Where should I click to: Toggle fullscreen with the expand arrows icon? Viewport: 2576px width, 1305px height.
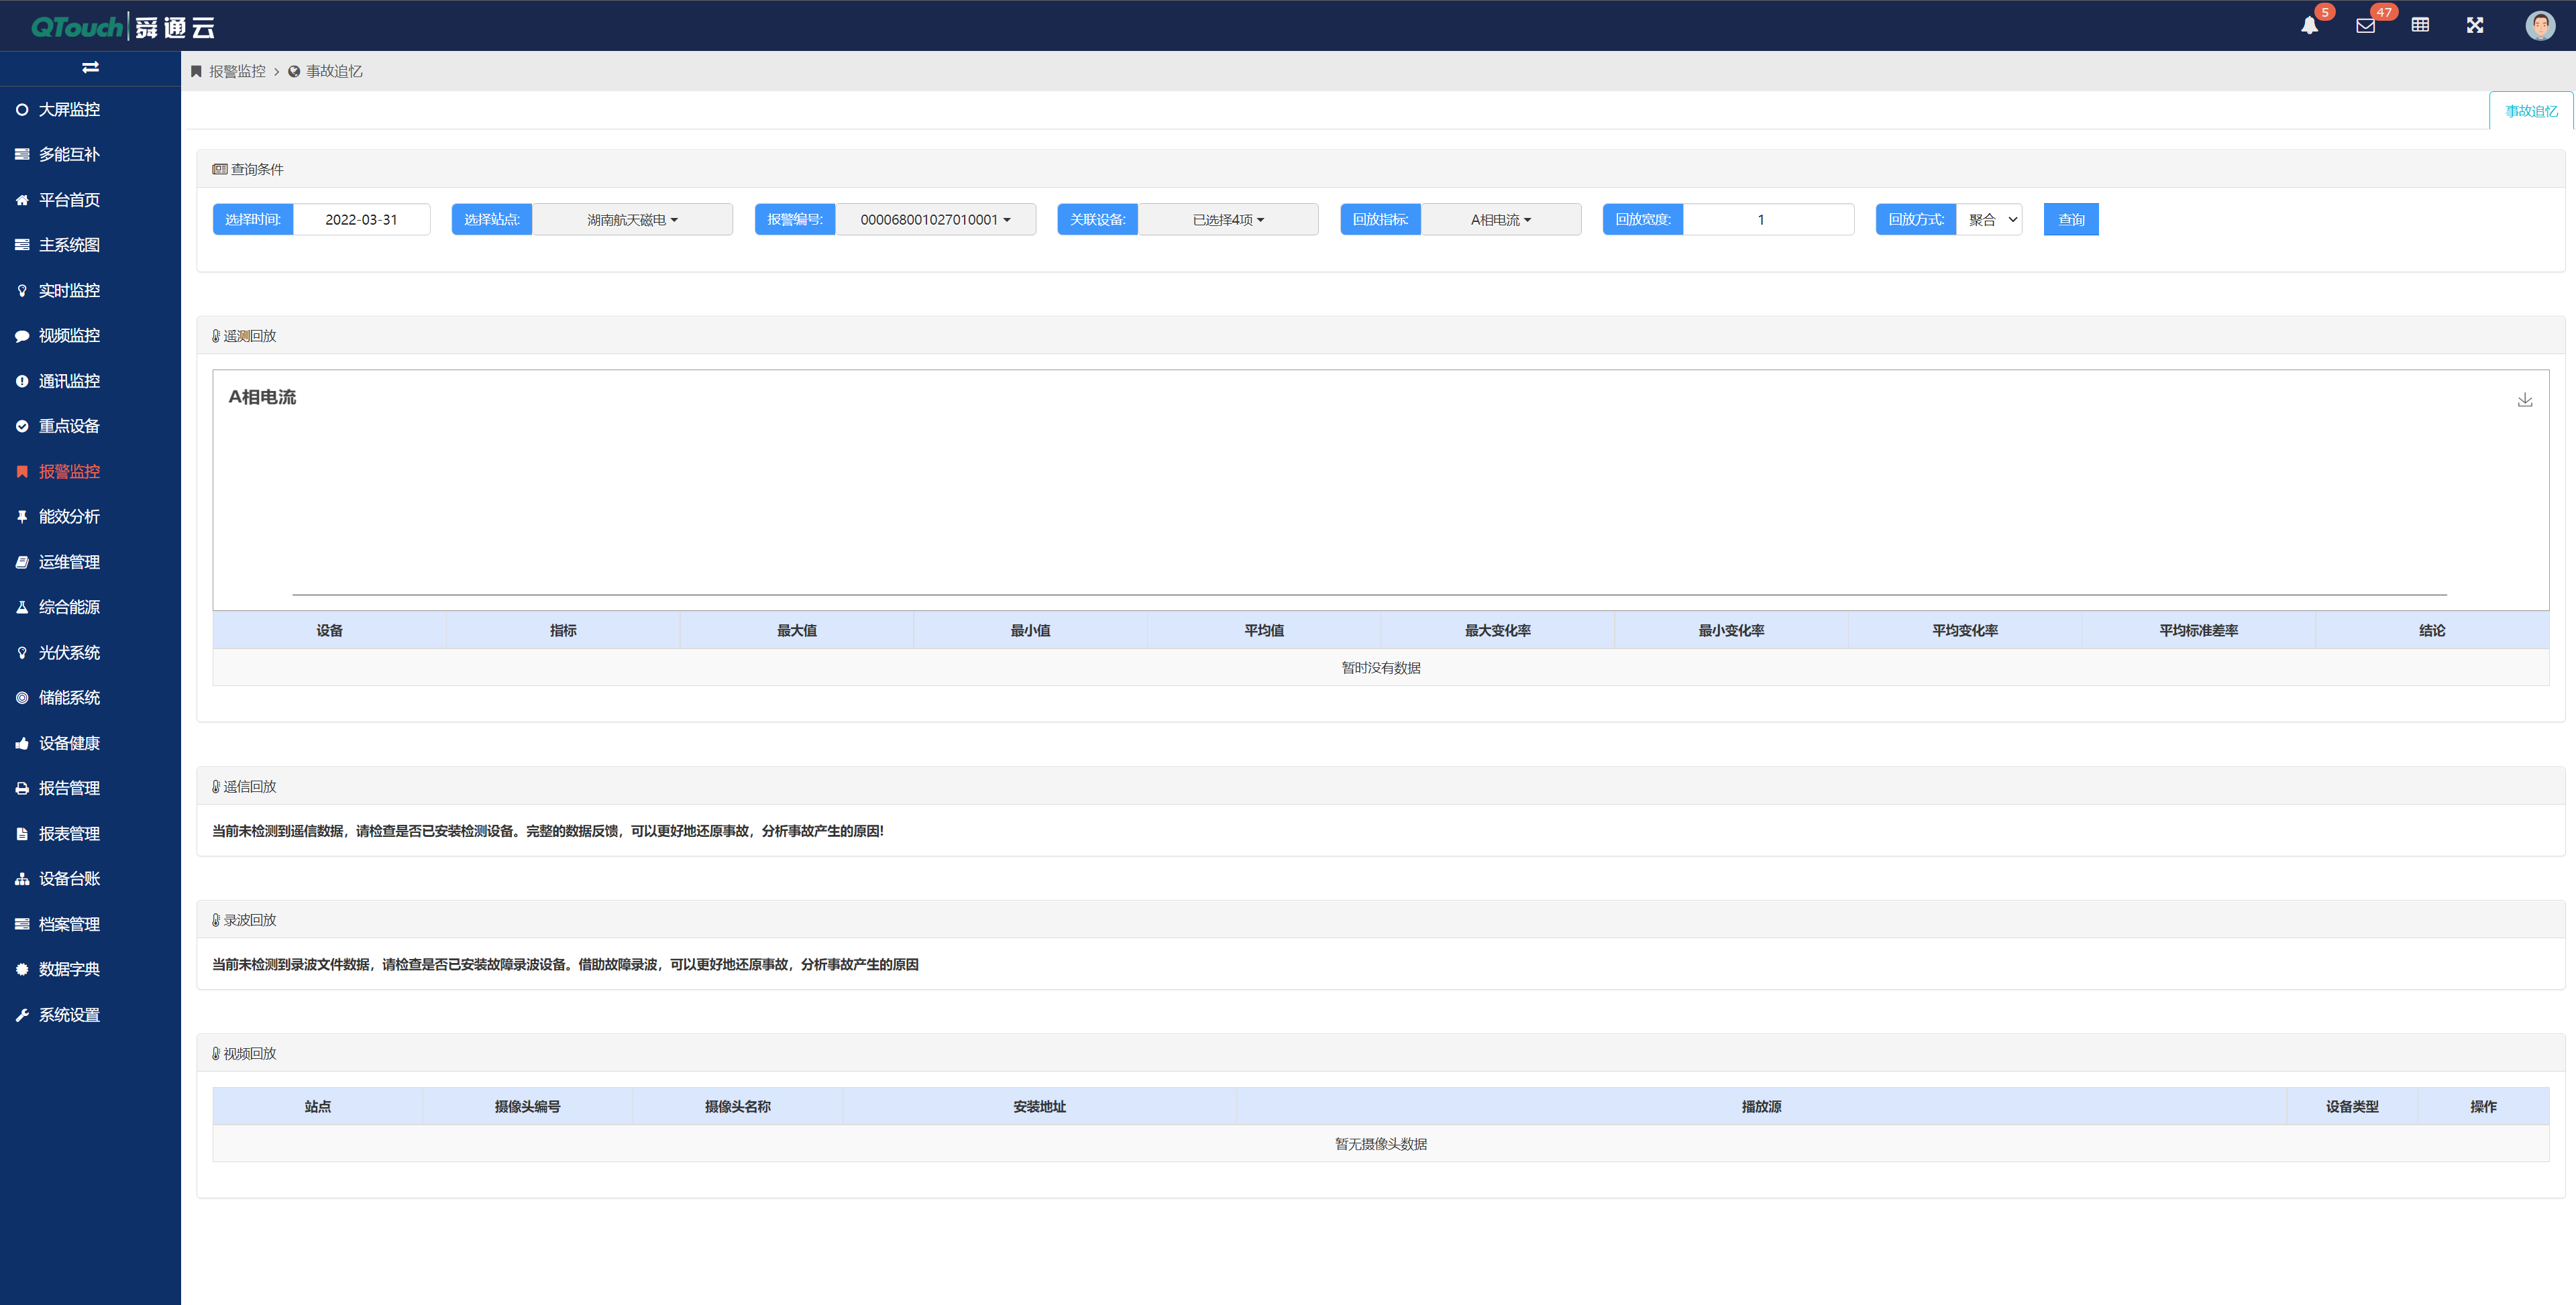[2475, 25]
